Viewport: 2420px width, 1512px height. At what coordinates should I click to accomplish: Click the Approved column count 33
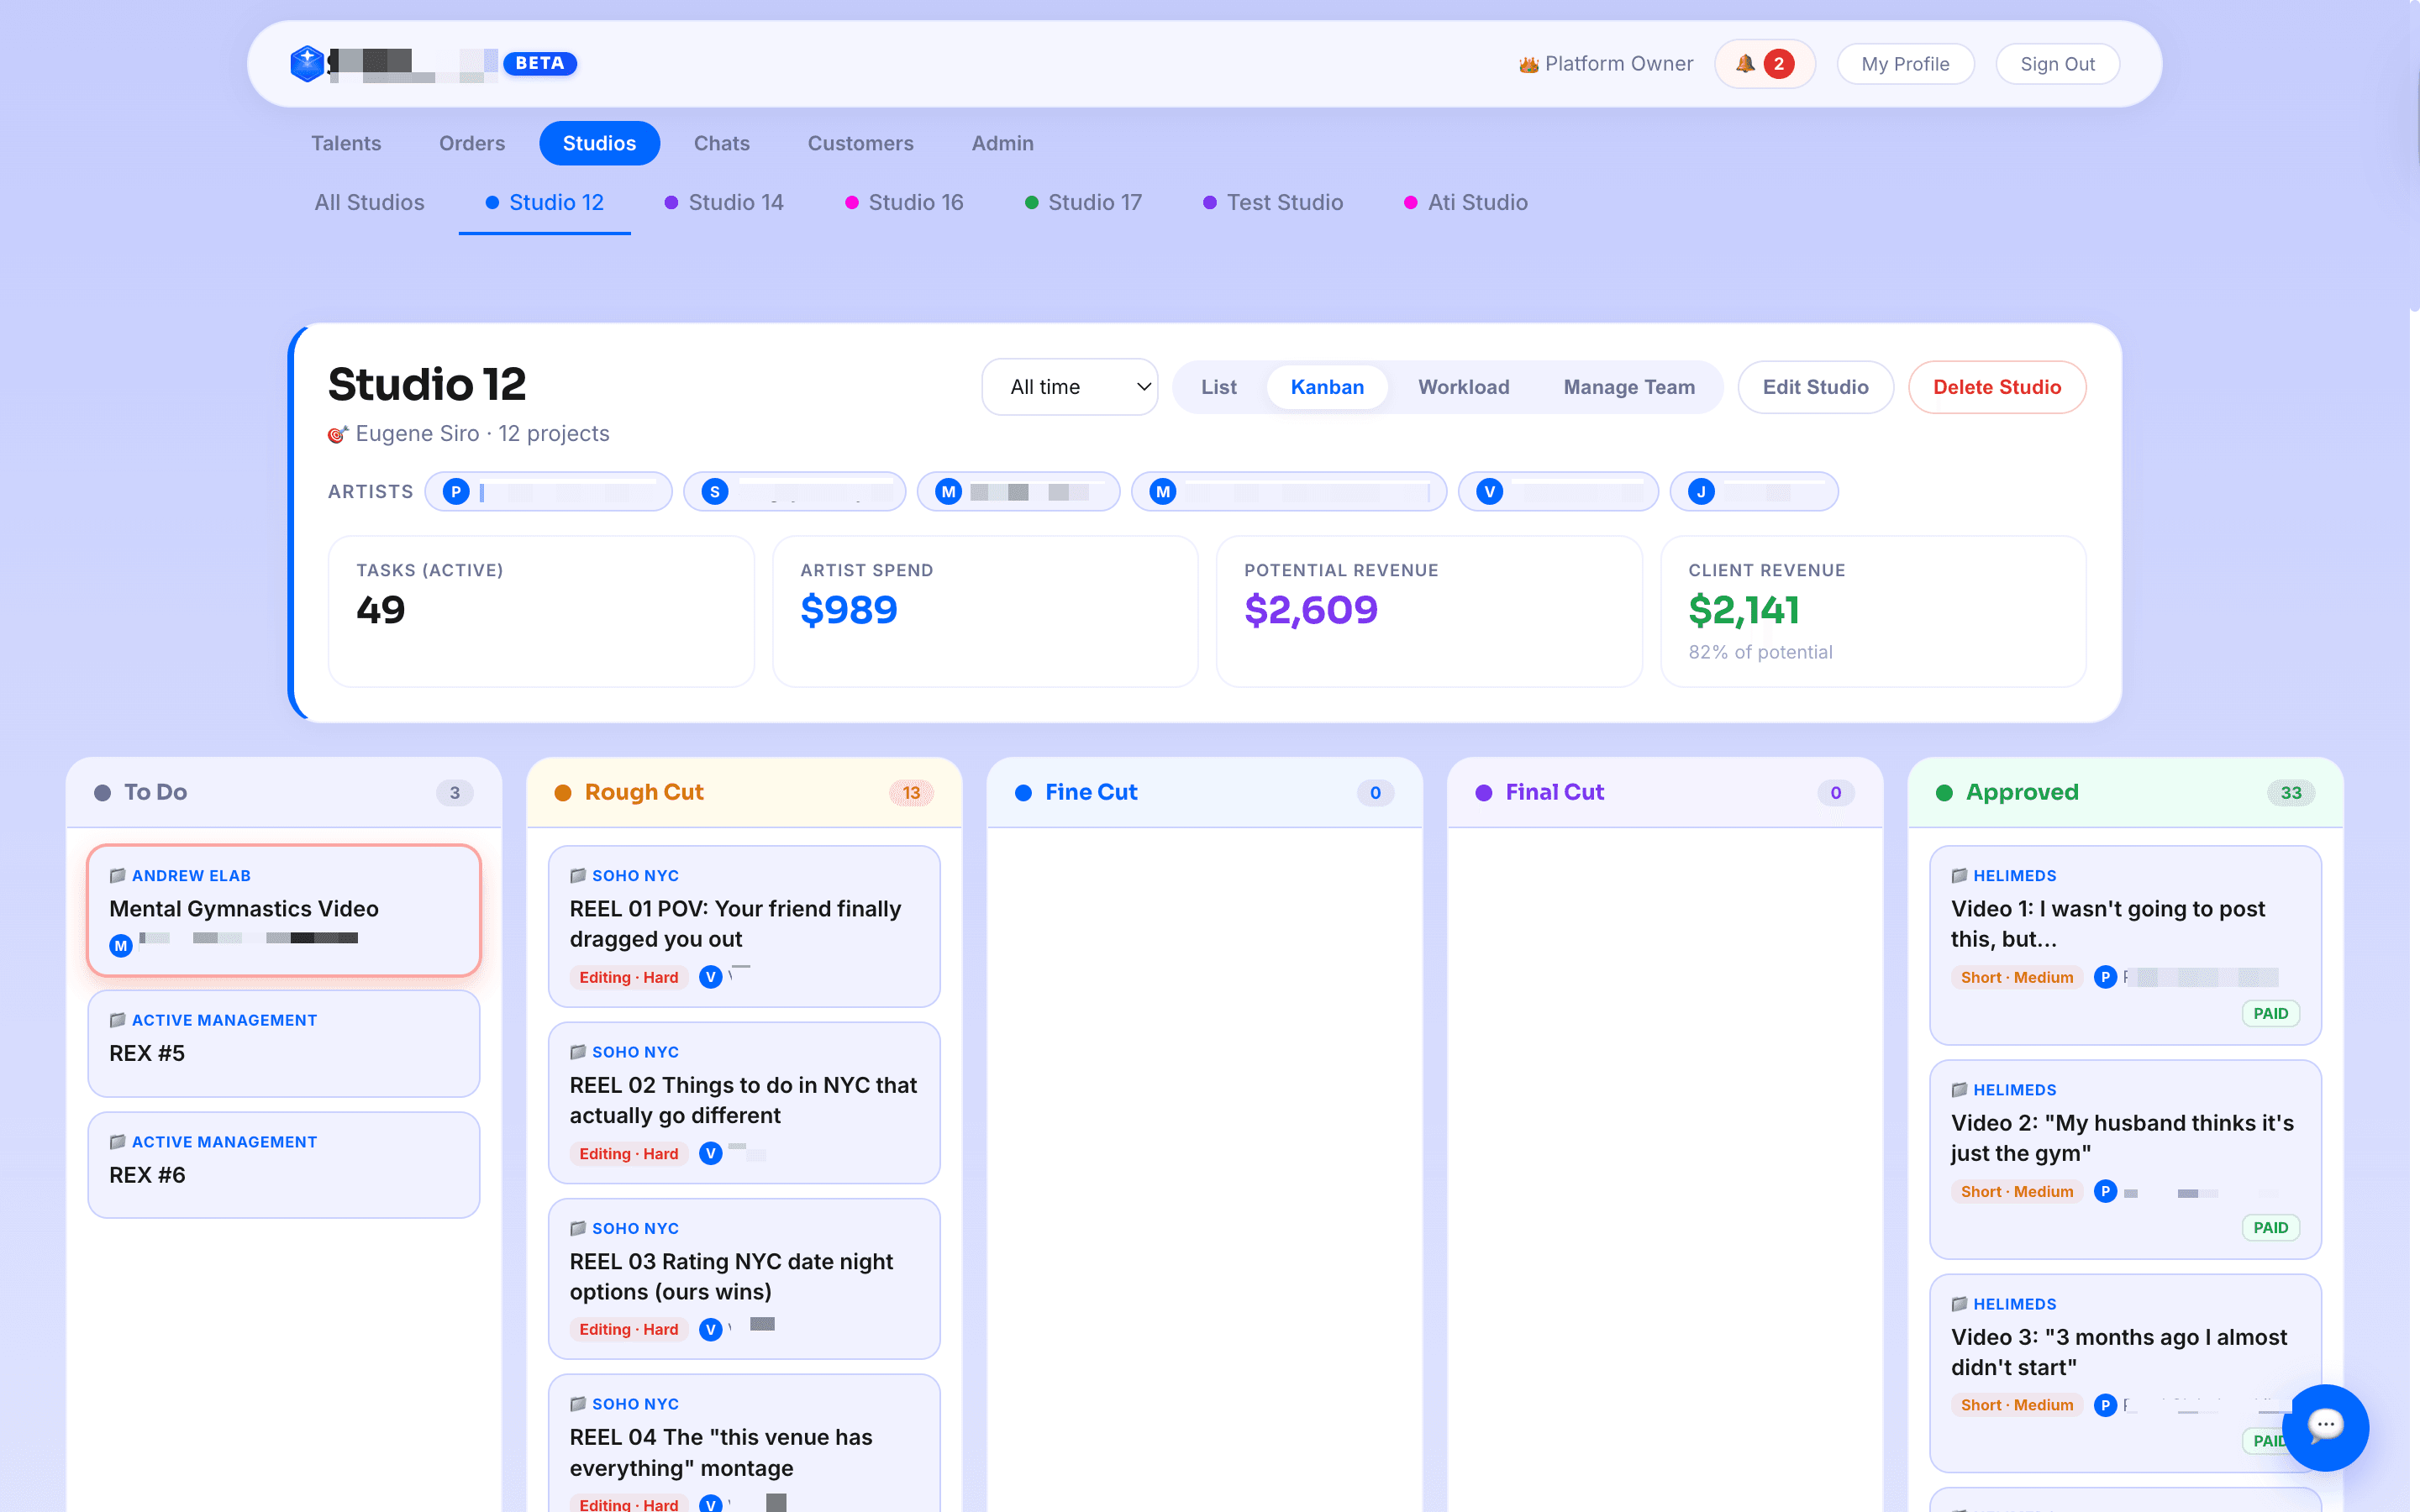click(2290, 792)
